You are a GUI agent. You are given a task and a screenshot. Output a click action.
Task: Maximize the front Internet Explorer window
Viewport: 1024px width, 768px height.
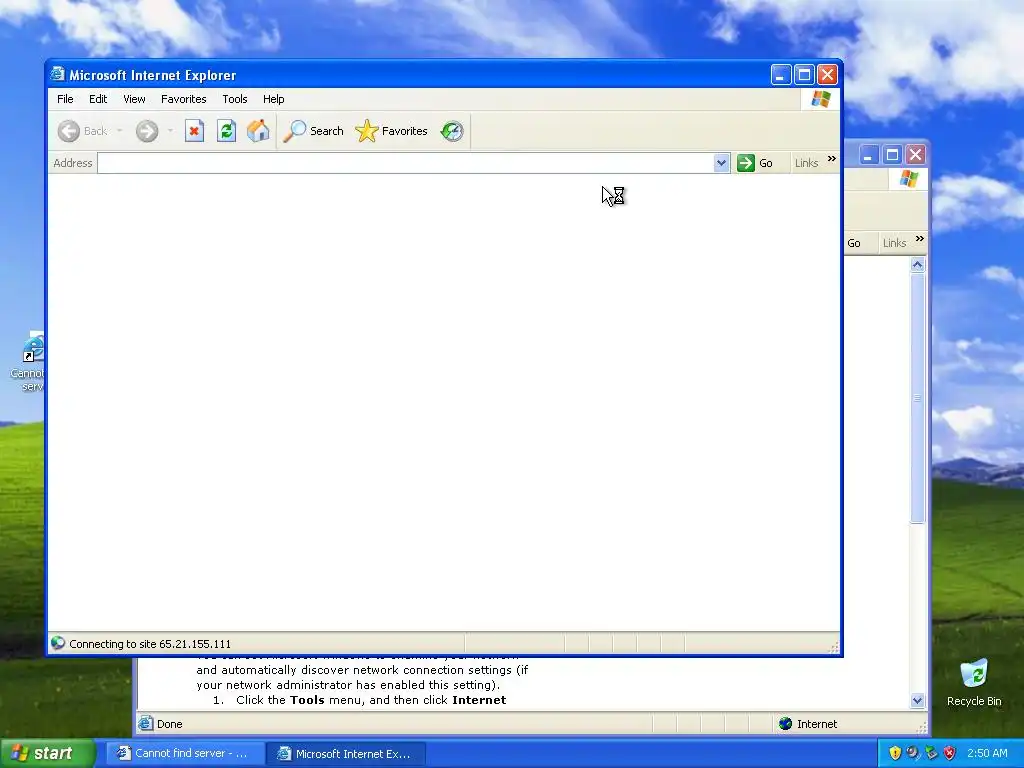[805, 74]
